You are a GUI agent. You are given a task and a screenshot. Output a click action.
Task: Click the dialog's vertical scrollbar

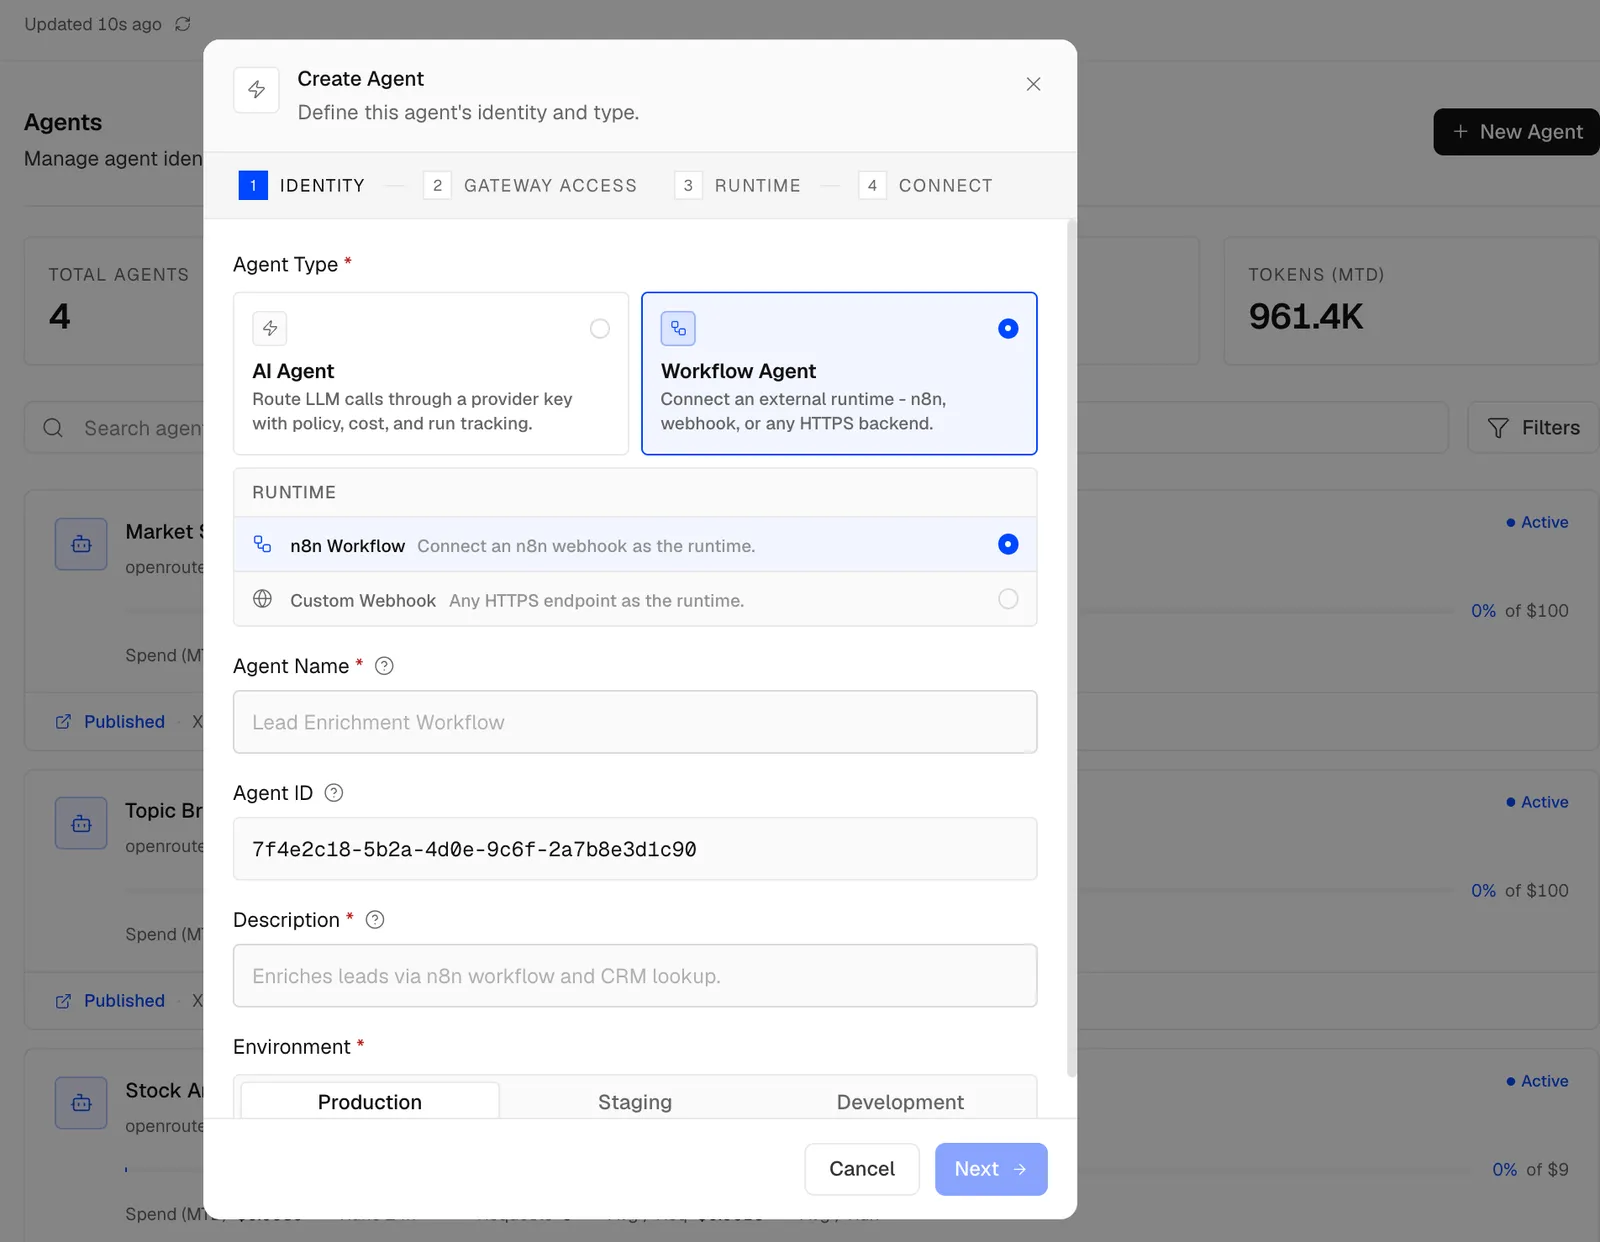1072,648
